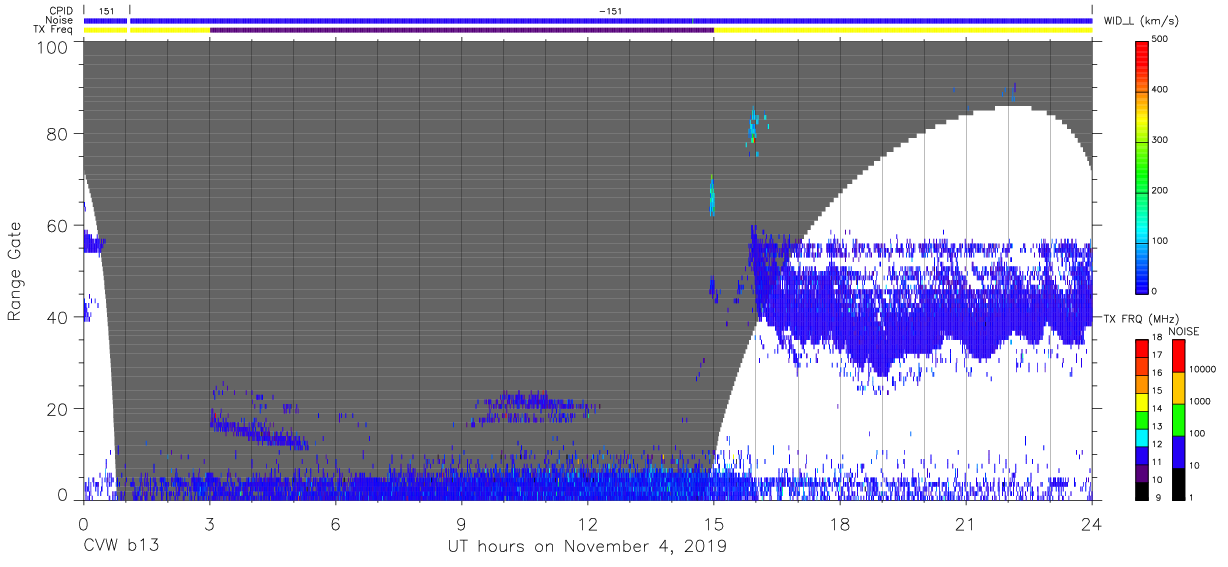Click the CPID label at top left
Viewport: 1228px width, 567px height.
tap(62, 11)
